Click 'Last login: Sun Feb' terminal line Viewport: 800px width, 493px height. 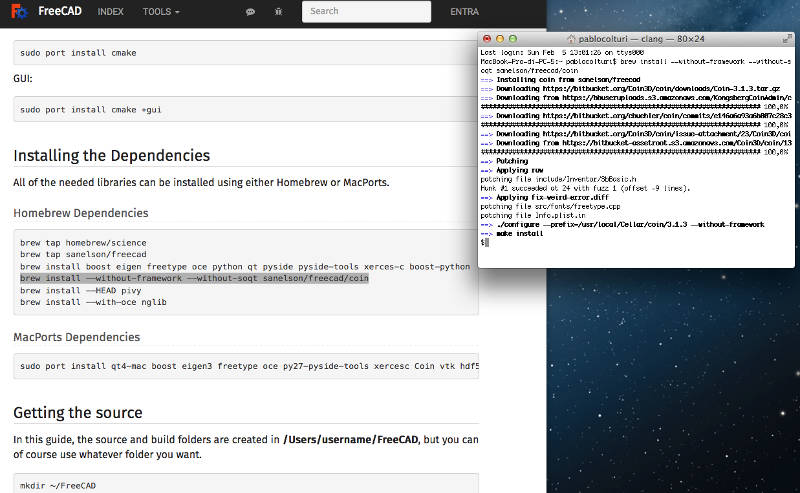click(562, 53)
